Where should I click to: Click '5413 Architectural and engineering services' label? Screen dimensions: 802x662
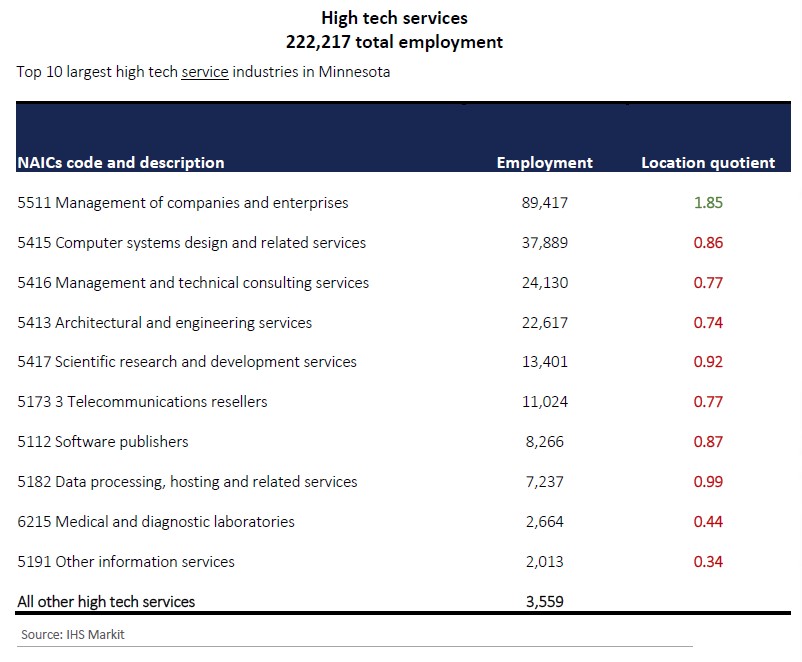click(165, 323)
